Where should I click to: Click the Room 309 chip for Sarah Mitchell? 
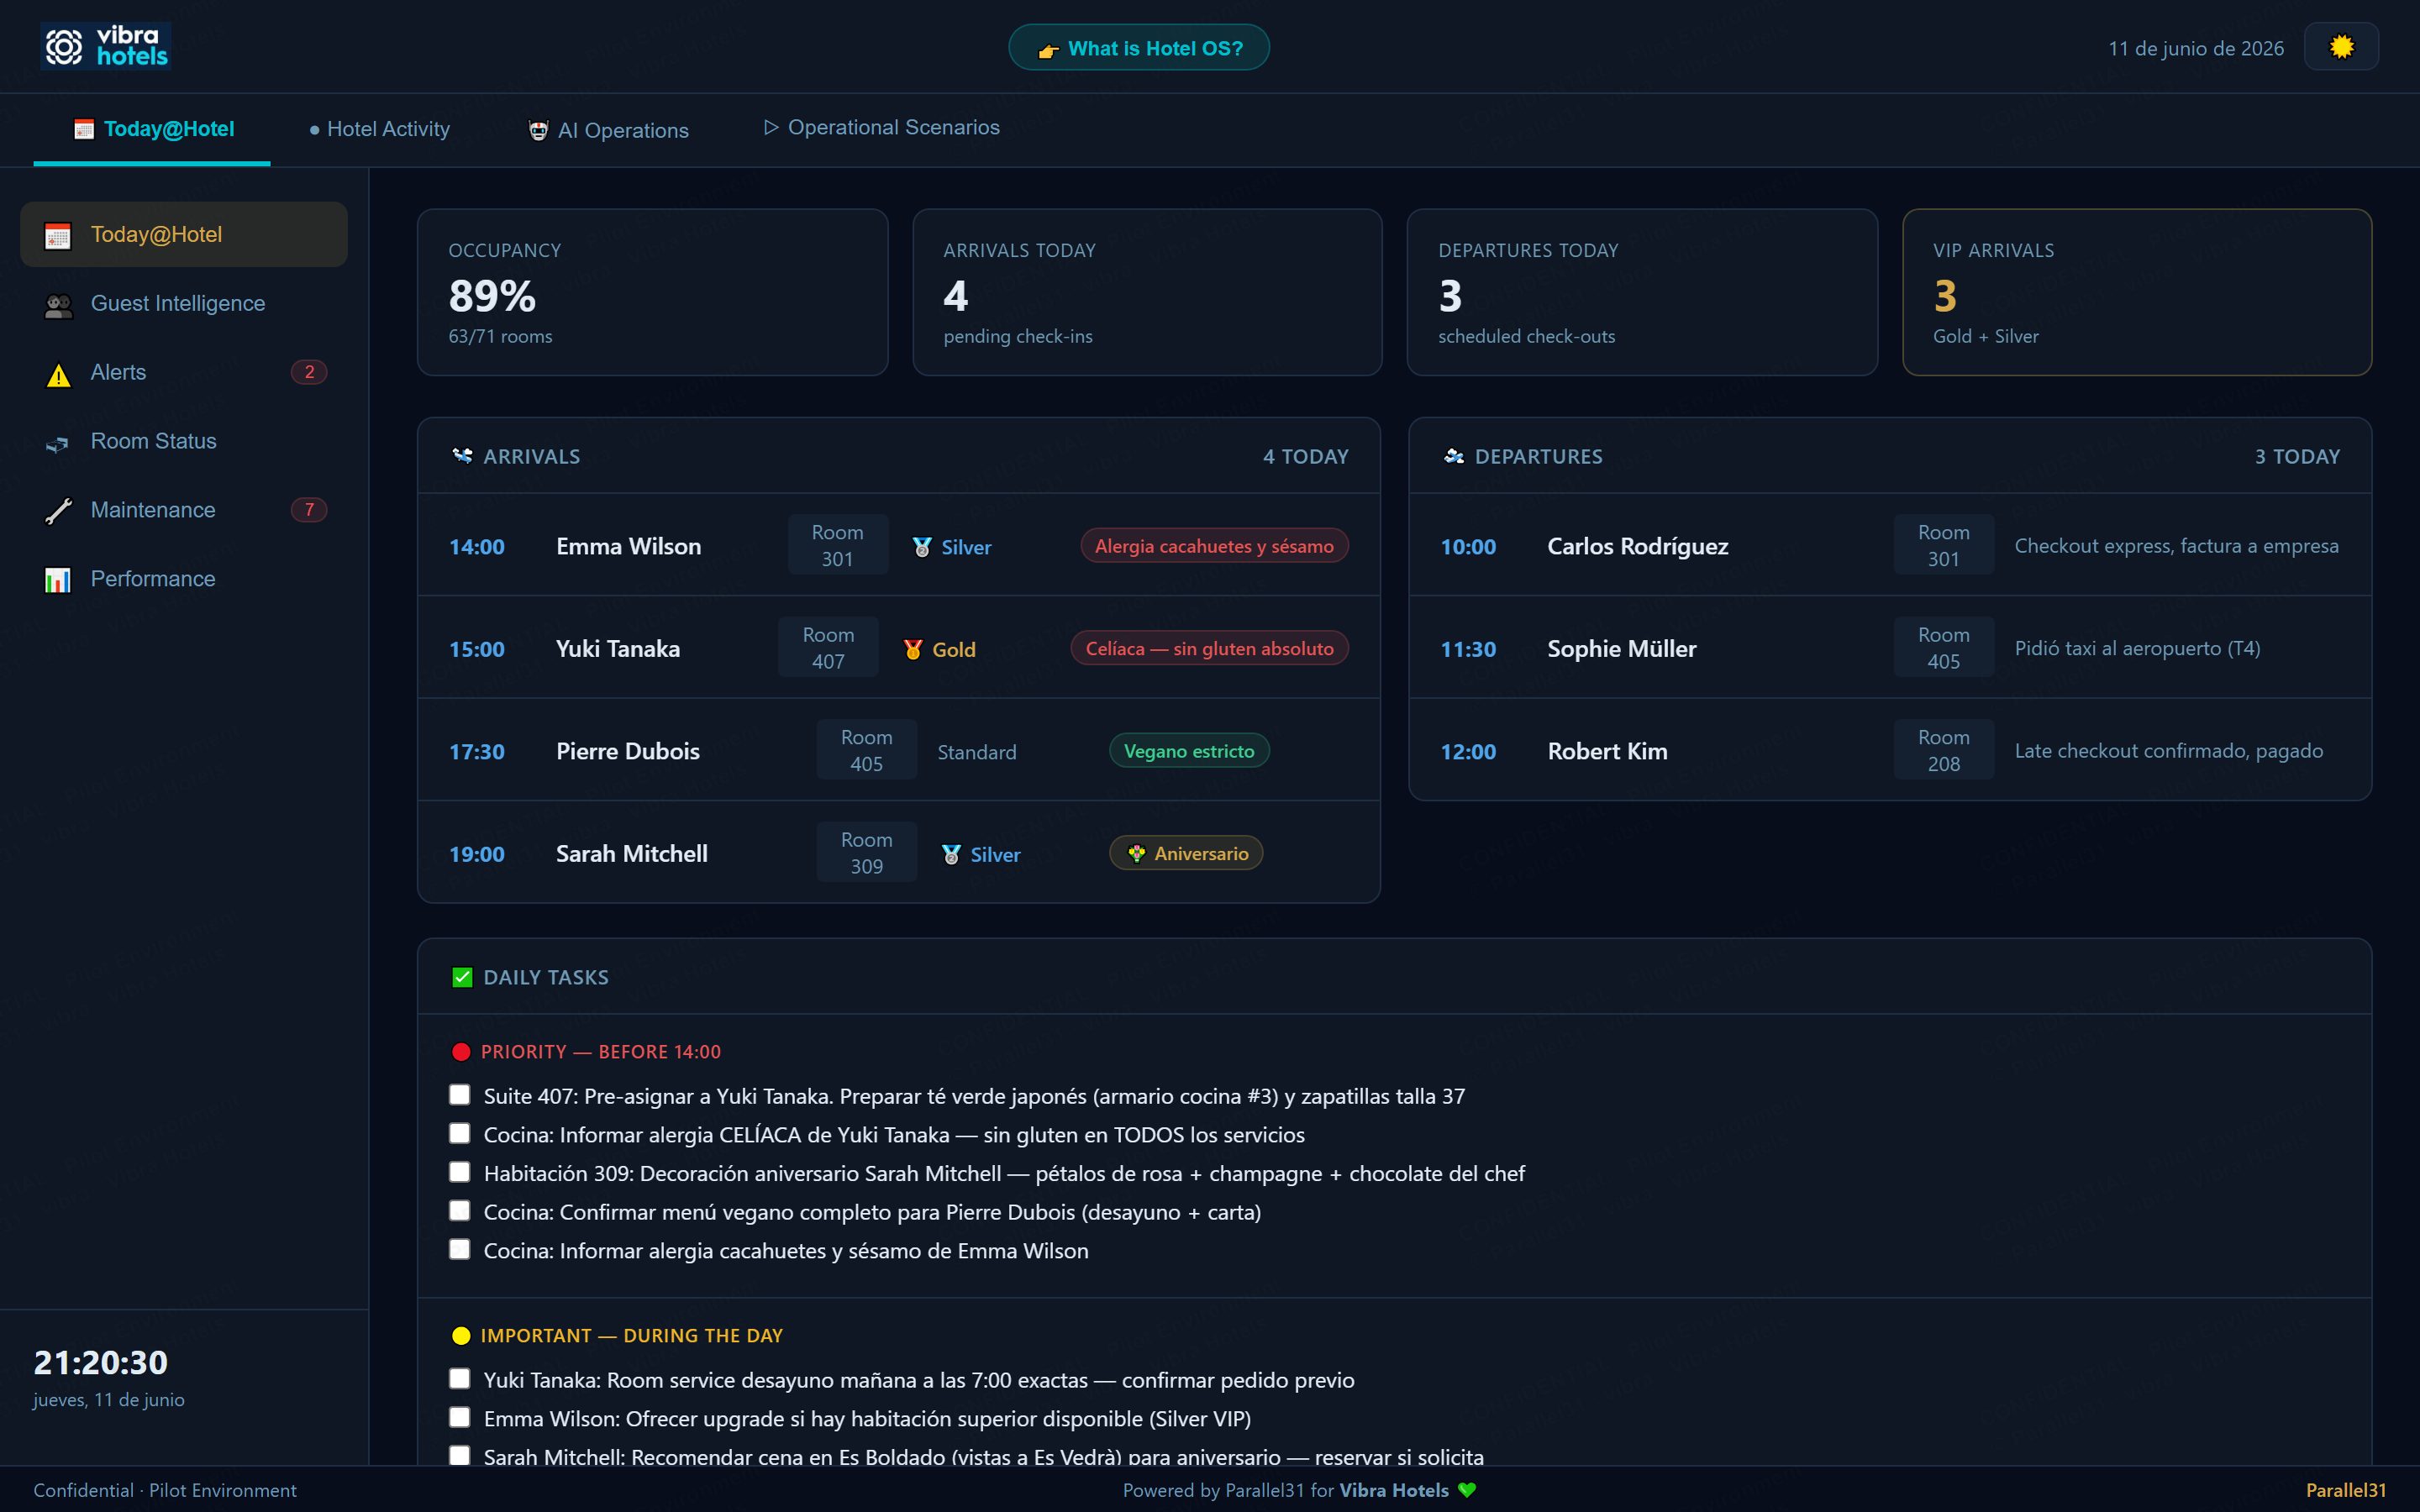pos(866,853)
